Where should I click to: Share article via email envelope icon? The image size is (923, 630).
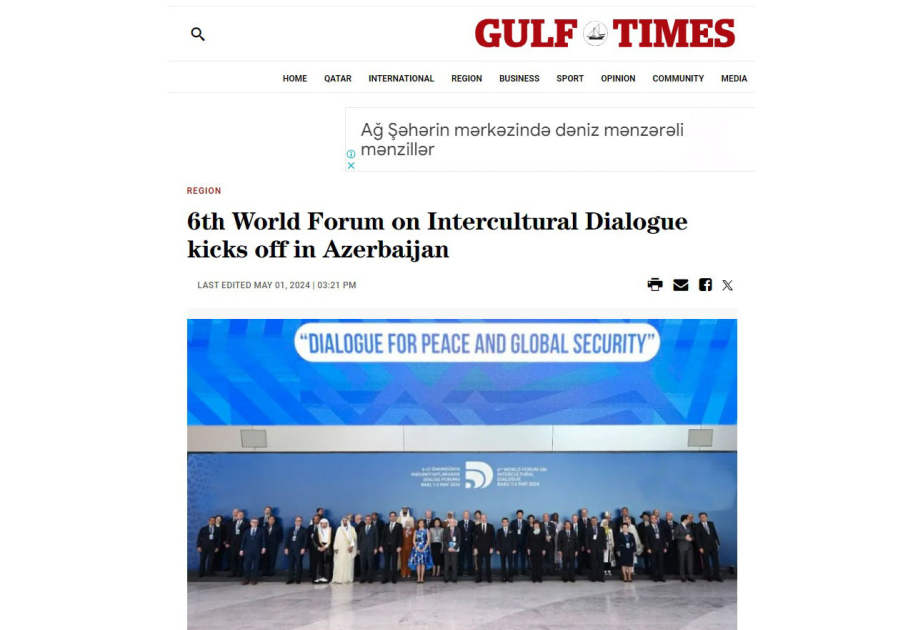click(x=680, y=285)
